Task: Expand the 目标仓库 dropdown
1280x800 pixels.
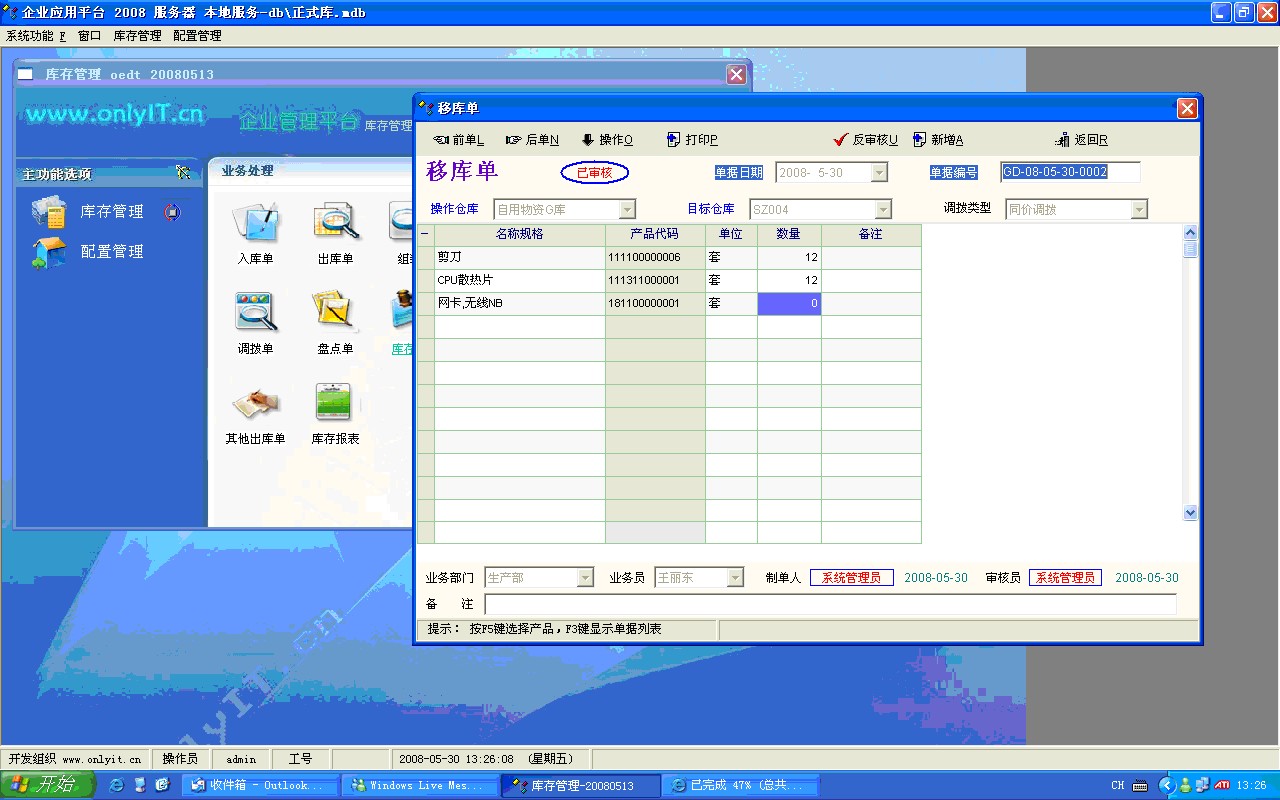Action: tap(883, 210)
